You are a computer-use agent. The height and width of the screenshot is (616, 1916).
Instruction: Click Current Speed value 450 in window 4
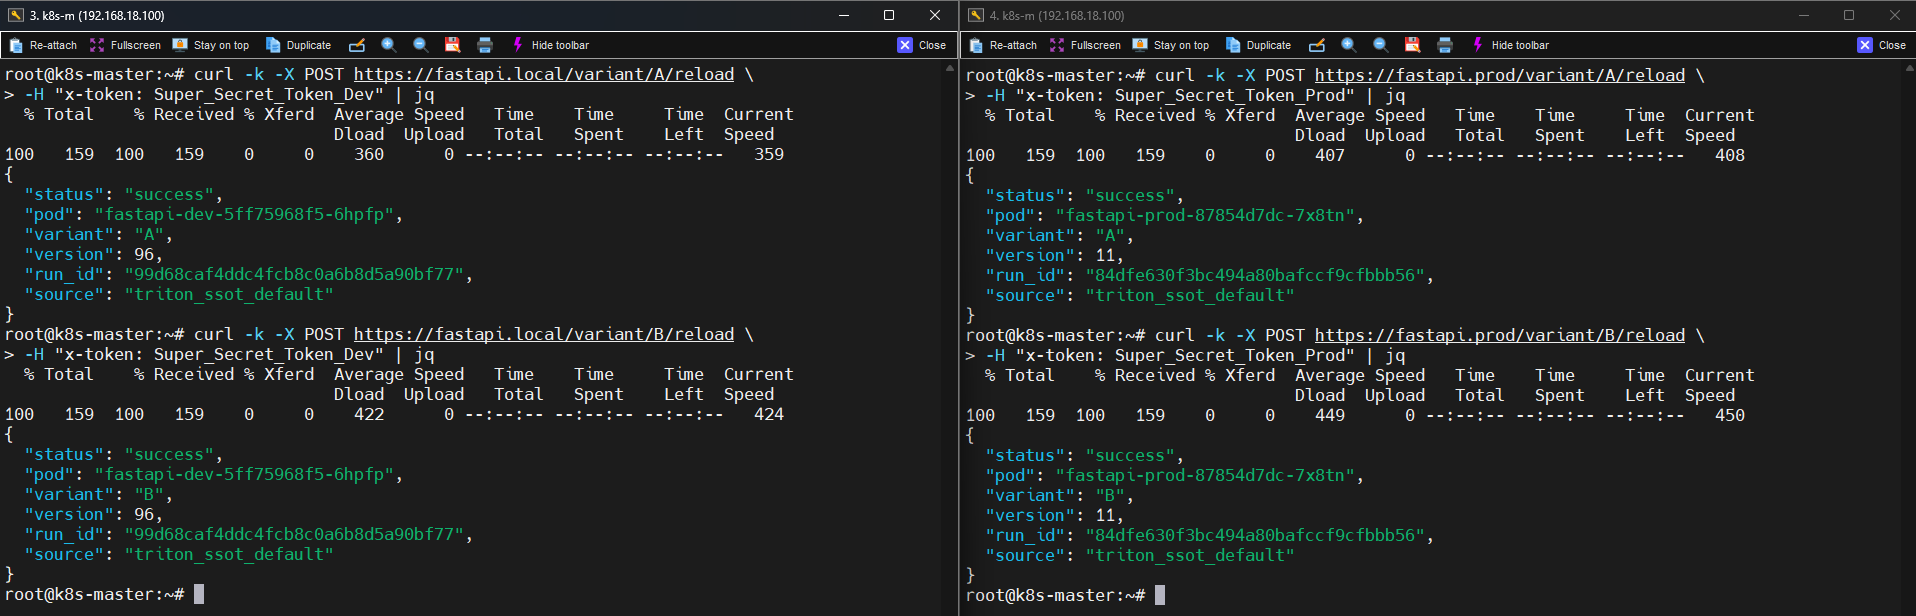tap(1730, 416)
